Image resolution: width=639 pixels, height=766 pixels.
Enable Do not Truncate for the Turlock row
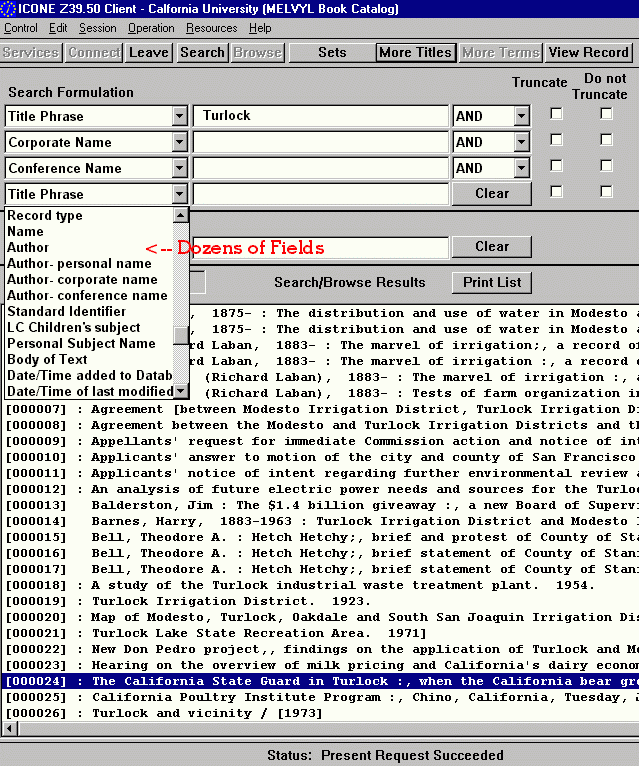(x=606, y=114)
